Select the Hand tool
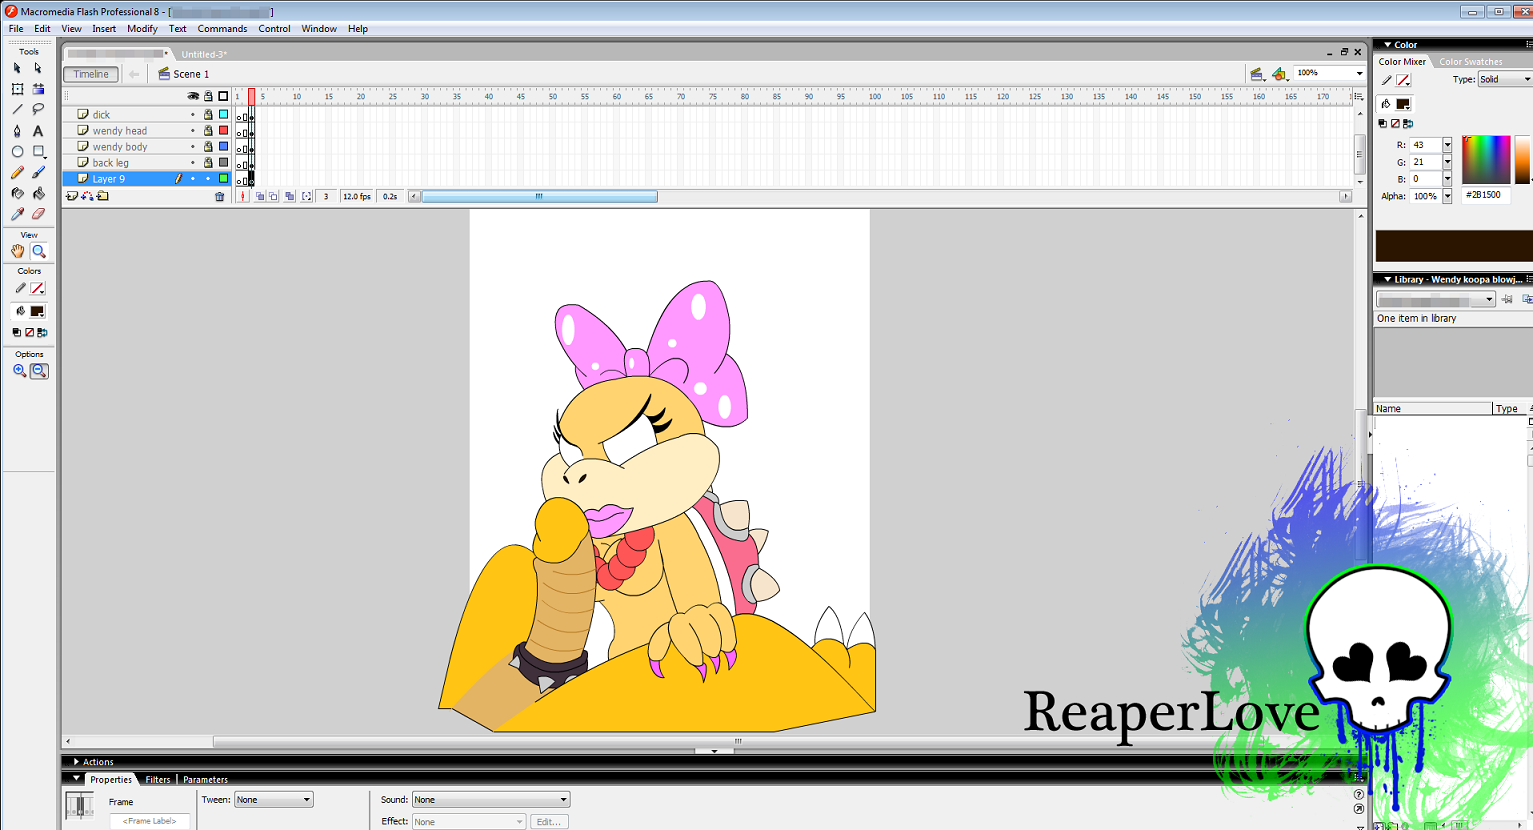This screenshot has width=1533, height=830. pos(17,251)
